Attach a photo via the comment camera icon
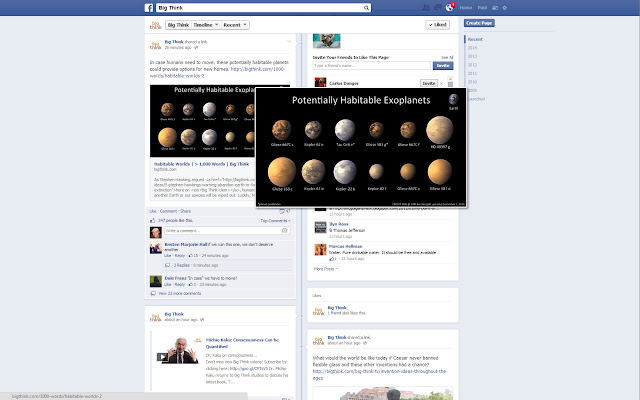This screenshot has width=640, height=400. point(284,231)
